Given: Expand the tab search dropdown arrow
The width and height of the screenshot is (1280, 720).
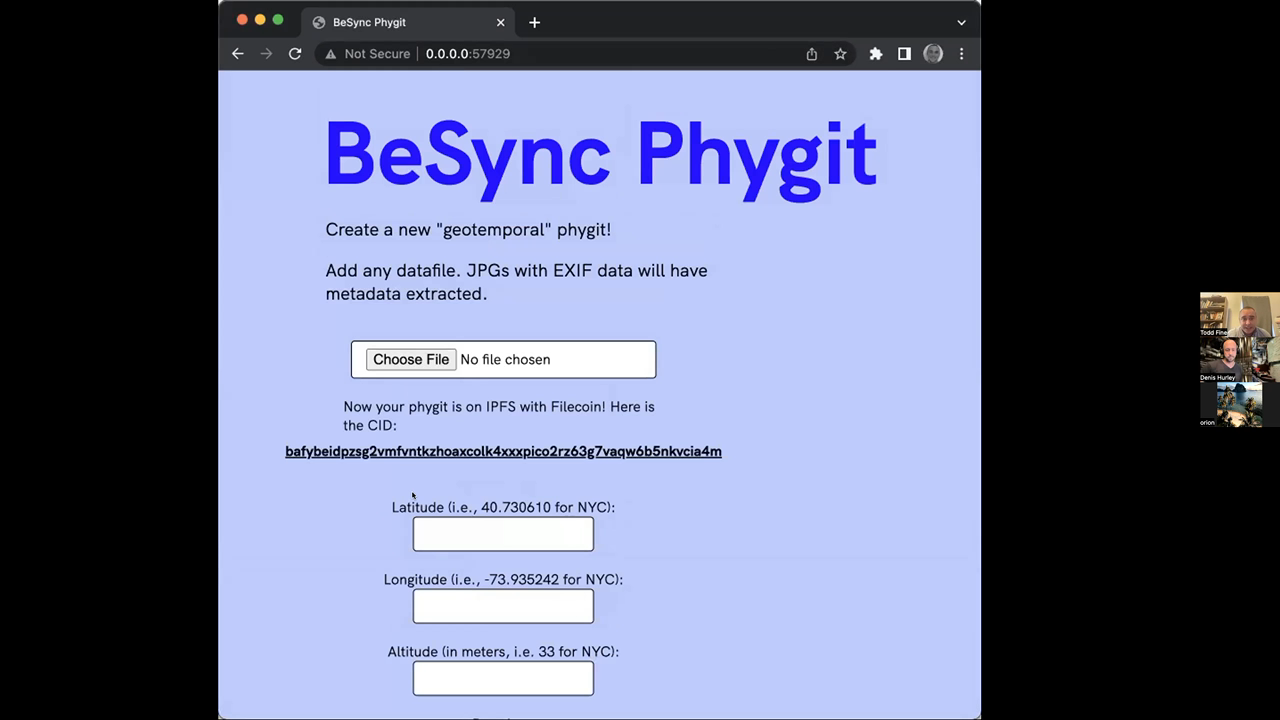Looking at the screenshot, I should pyautogui.click(x=962, y=22).
